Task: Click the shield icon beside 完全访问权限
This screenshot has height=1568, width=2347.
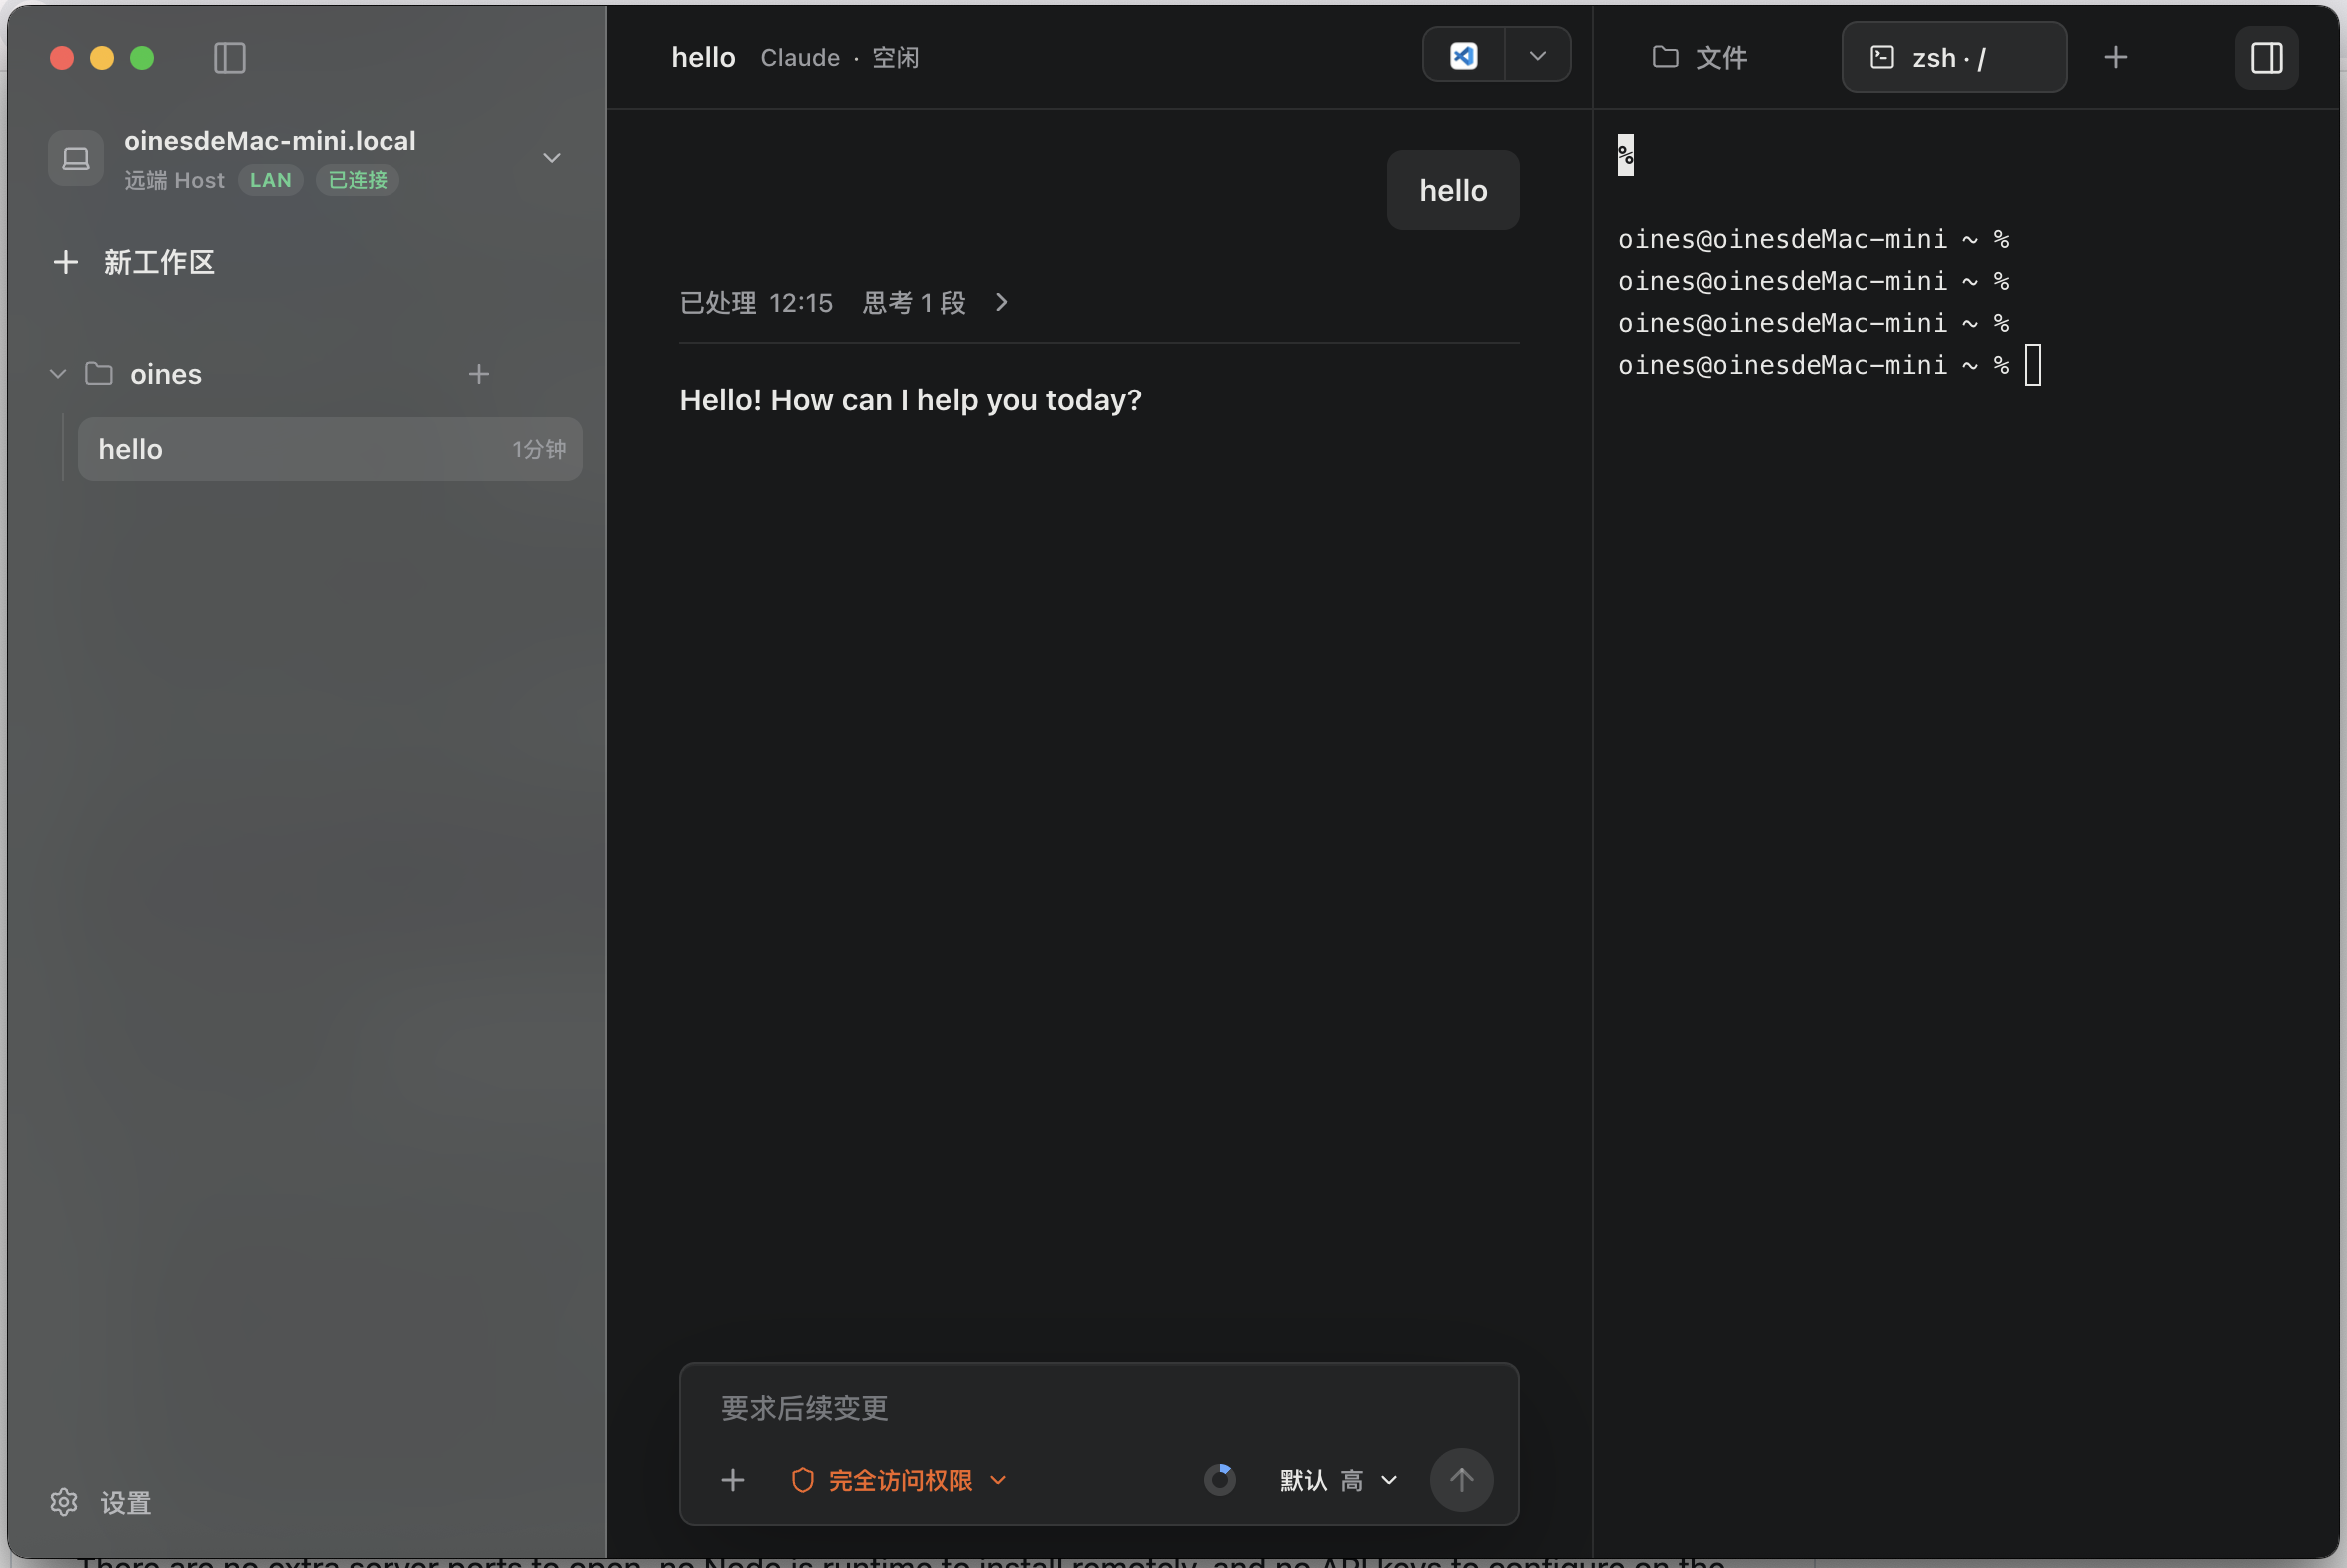Action: pos(802,1480)
